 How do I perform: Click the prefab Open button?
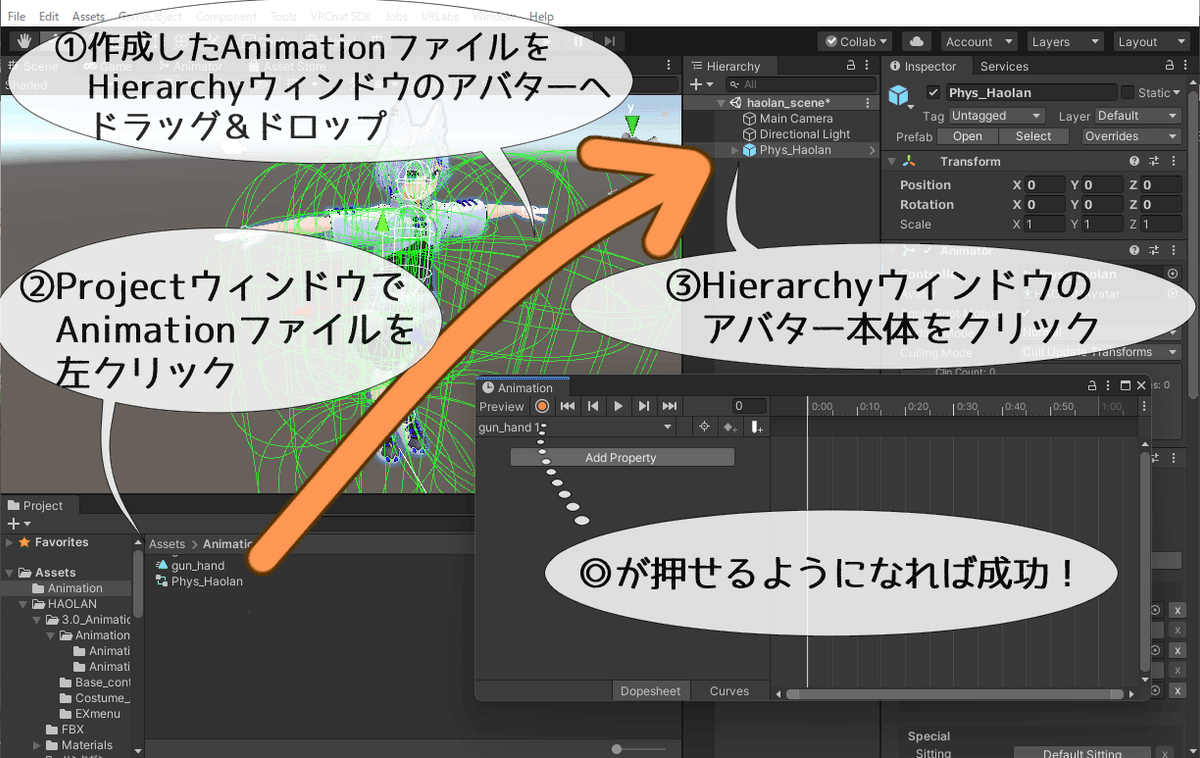pyautogui.click(x=967, y=136)
